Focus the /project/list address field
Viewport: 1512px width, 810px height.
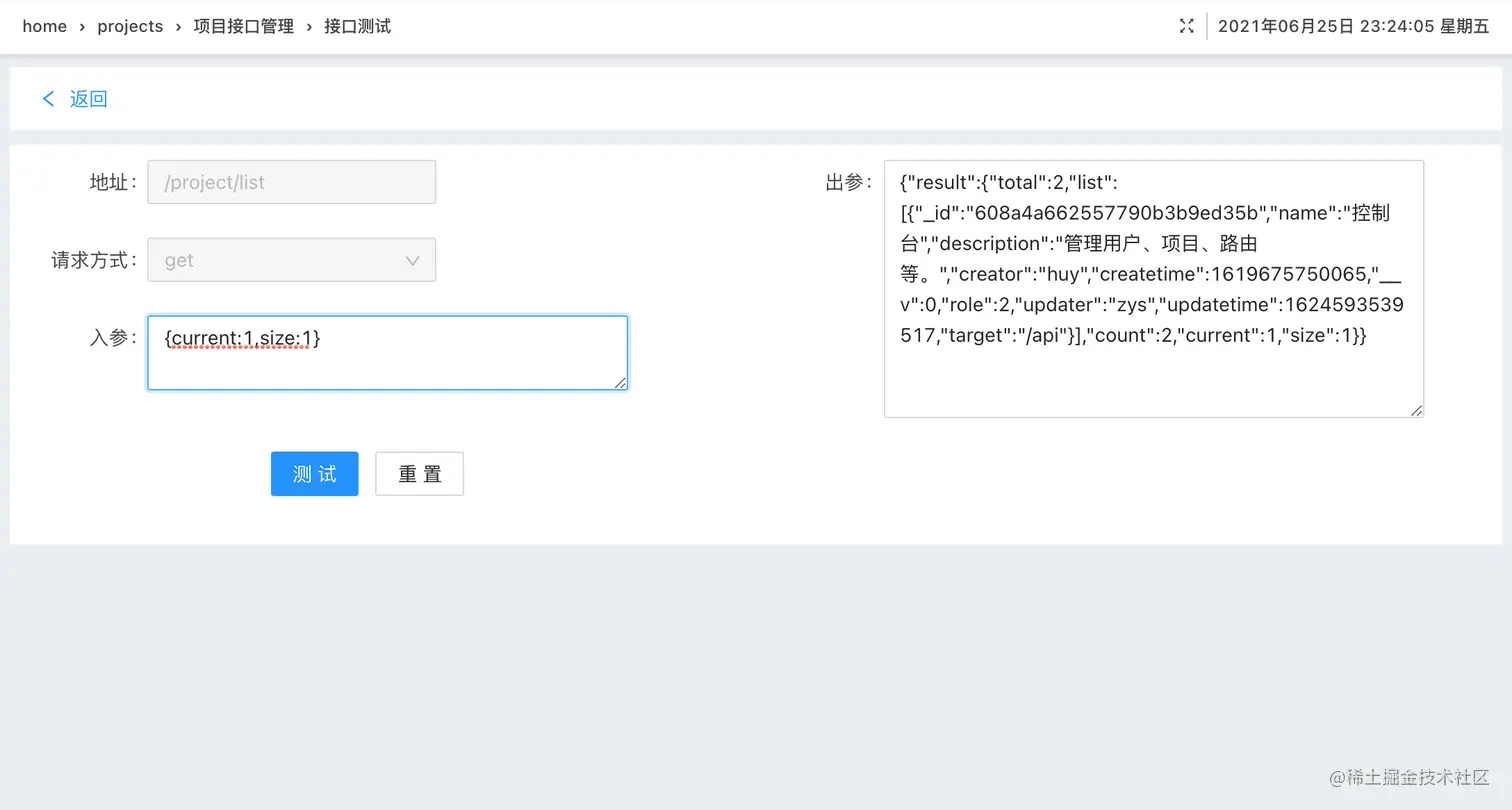[x=292, y=182]
